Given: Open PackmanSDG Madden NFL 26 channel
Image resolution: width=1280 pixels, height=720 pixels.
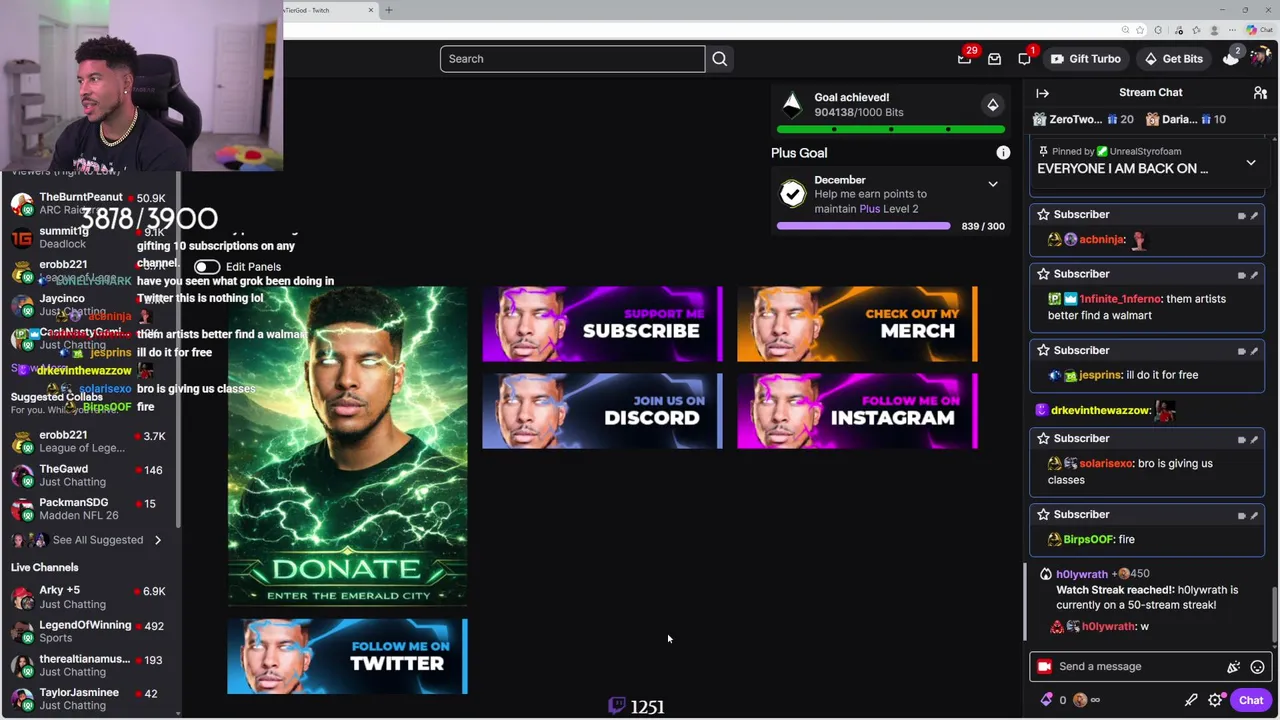Looking at the screenshot, I should 90,509.
